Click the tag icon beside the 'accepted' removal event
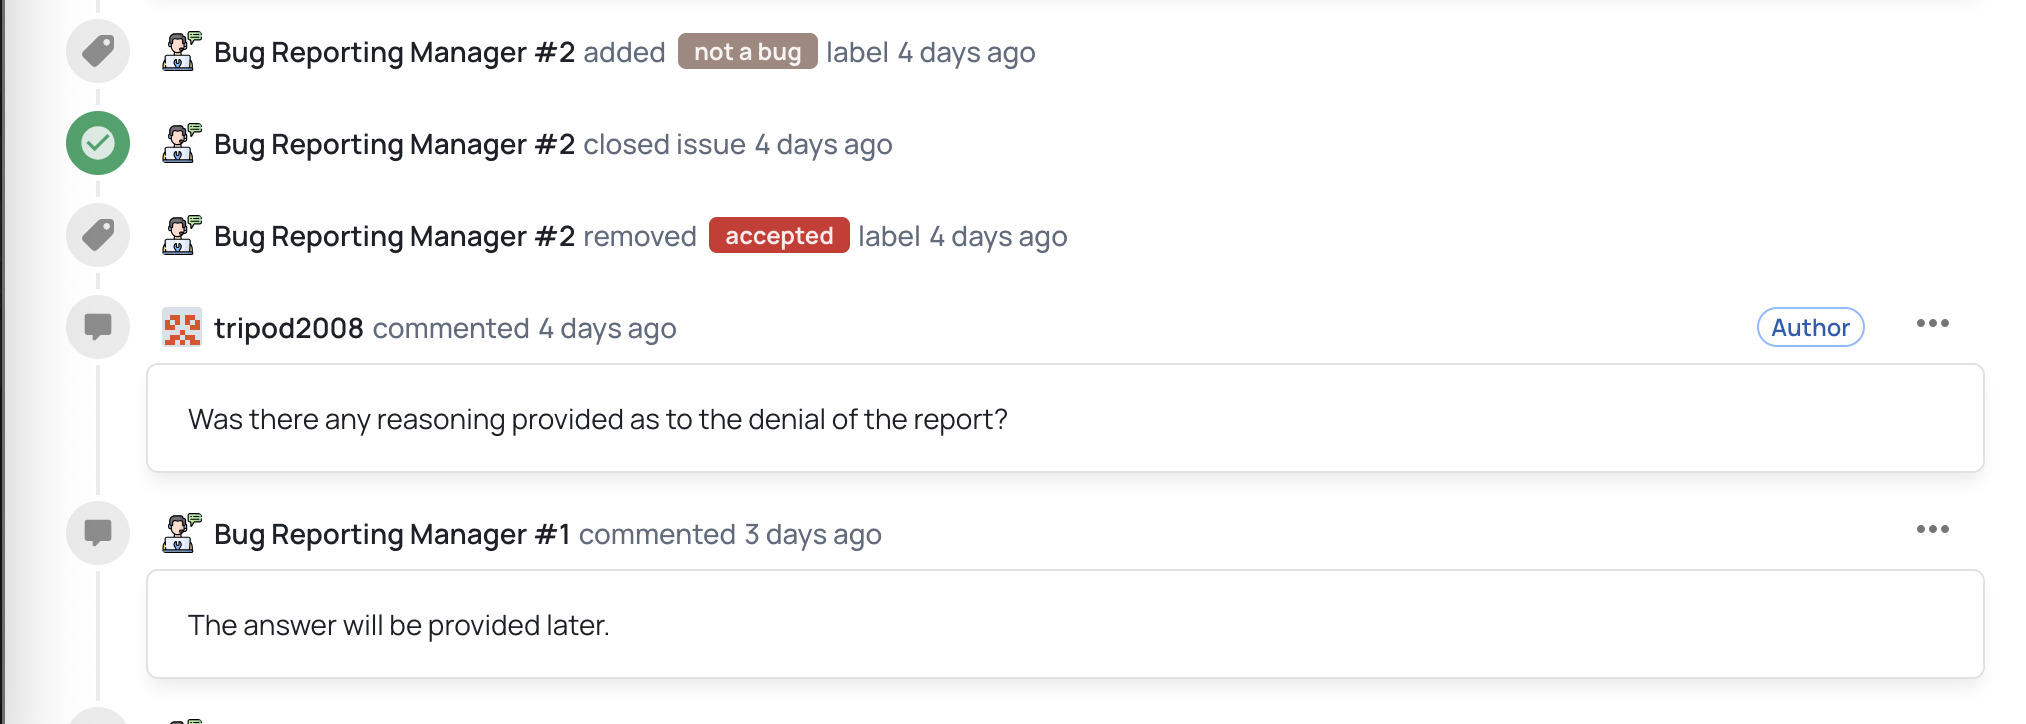2026x724 pixels. (x=98, y=235)
